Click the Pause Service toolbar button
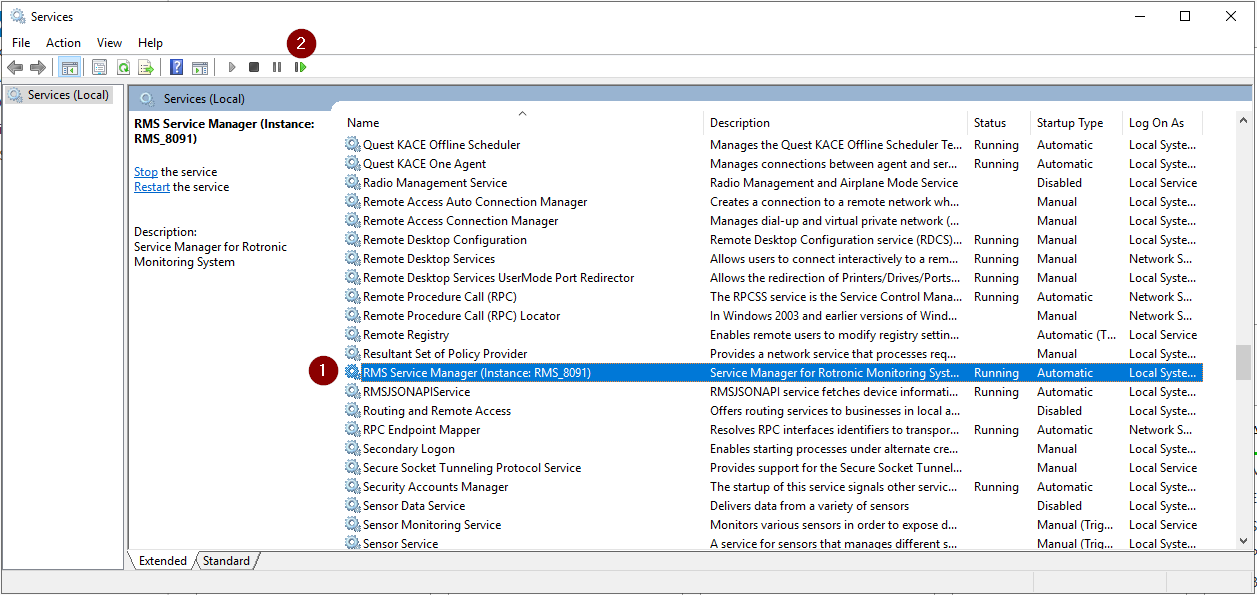Screen dimensions: 1257x595 [x=277, y=67]
